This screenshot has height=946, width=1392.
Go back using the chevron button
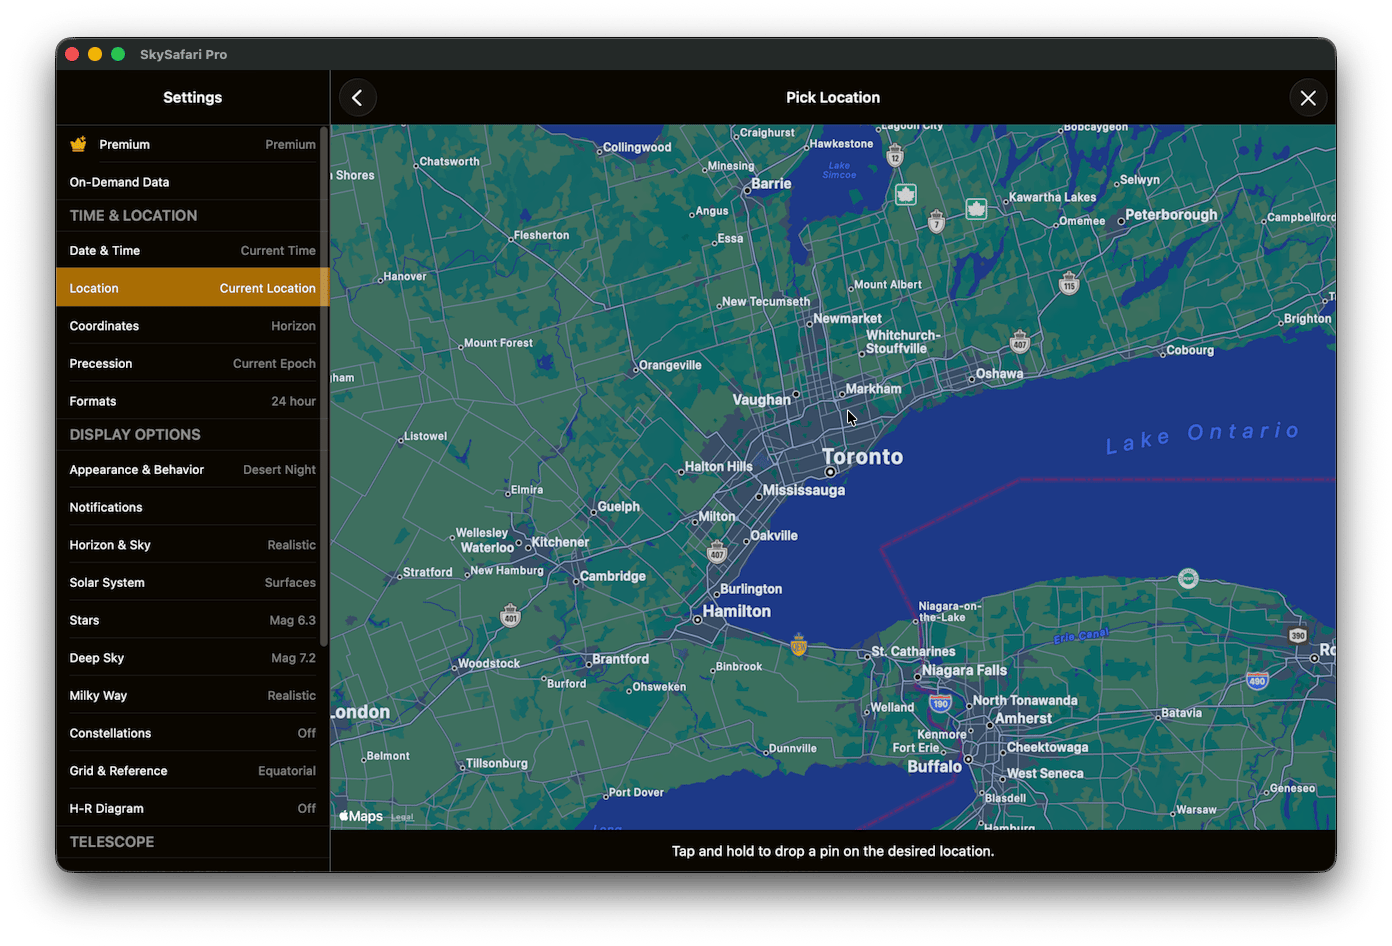coord(357,98)
